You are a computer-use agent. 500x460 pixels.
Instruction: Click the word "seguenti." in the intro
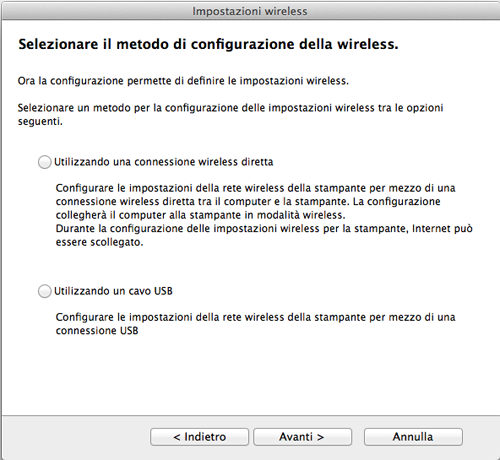coord(40,122)
